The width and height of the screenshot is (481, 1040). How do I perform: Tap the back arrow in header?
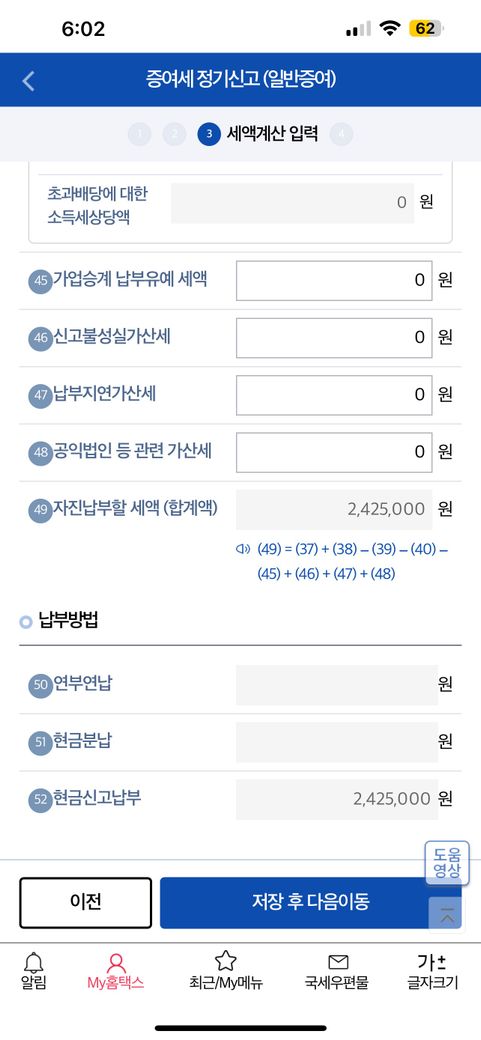[x=28, y=81]
